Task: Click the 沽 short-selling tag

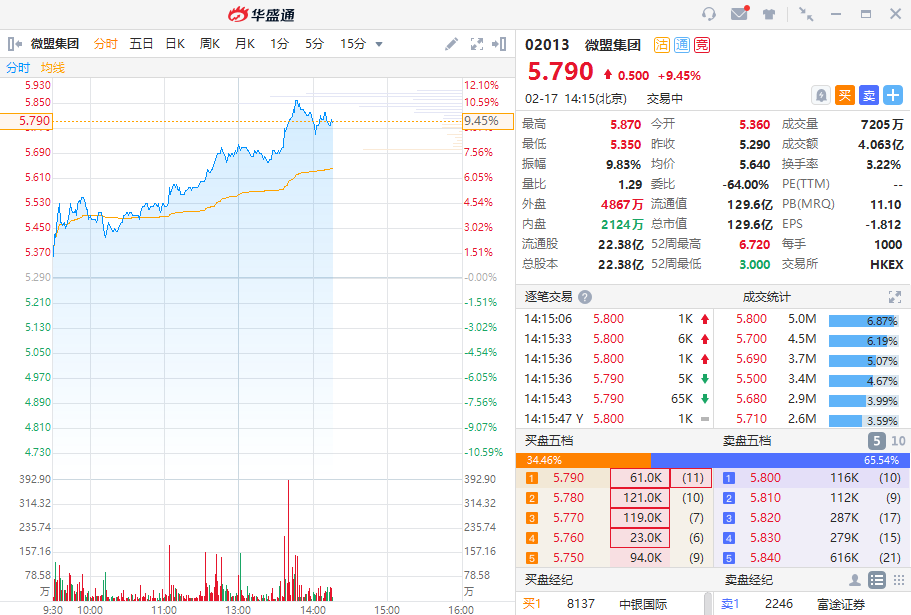Action: pyautogui.click(x=662, y=45)
